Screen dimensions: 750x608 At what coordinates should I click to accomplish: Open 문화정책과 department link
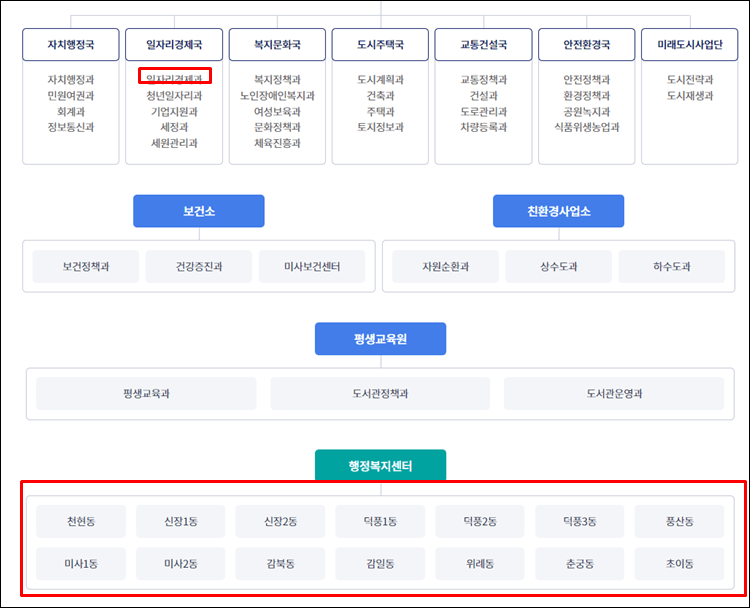click(x=277, y=127)
